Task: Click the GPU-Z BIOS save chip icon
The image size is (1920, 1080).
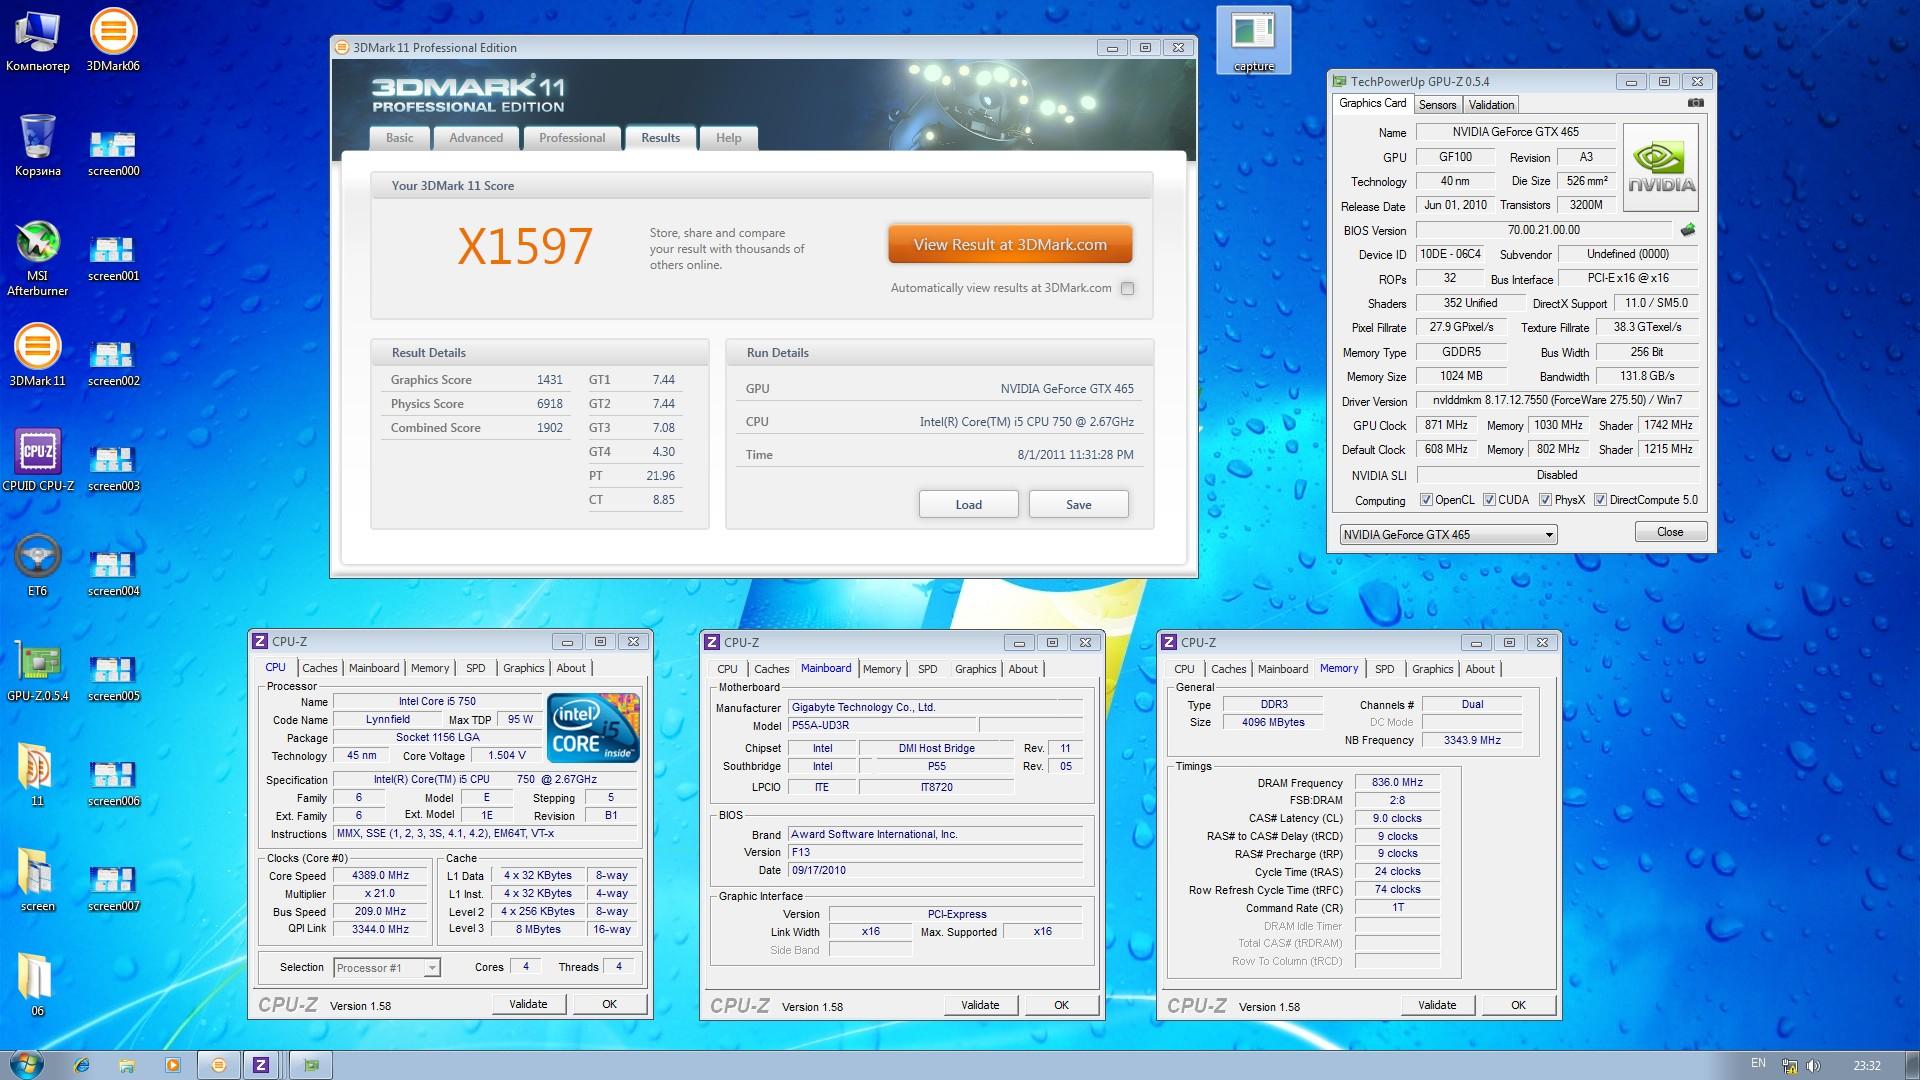Action: [x=1688, y=230]
